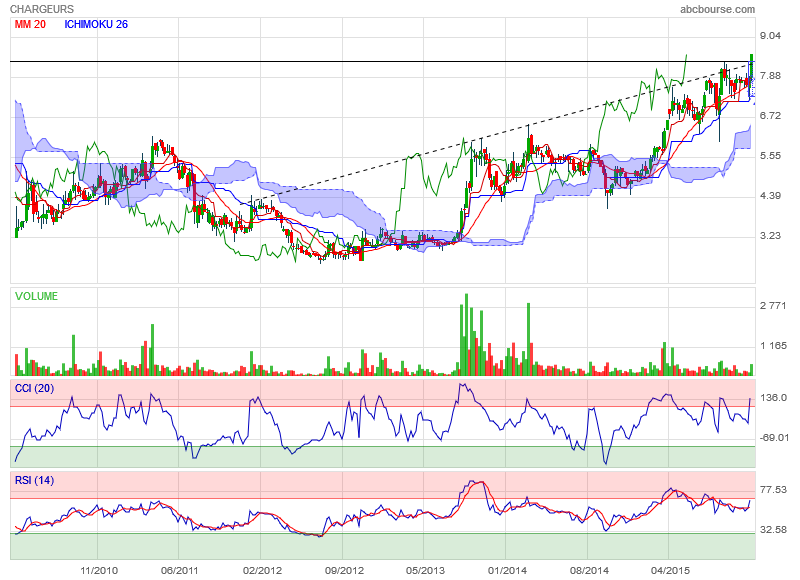Click the 9.04 price axis value
Image resolution: width=800 pixels, height=580 pixels.
(x=770, y=36)
